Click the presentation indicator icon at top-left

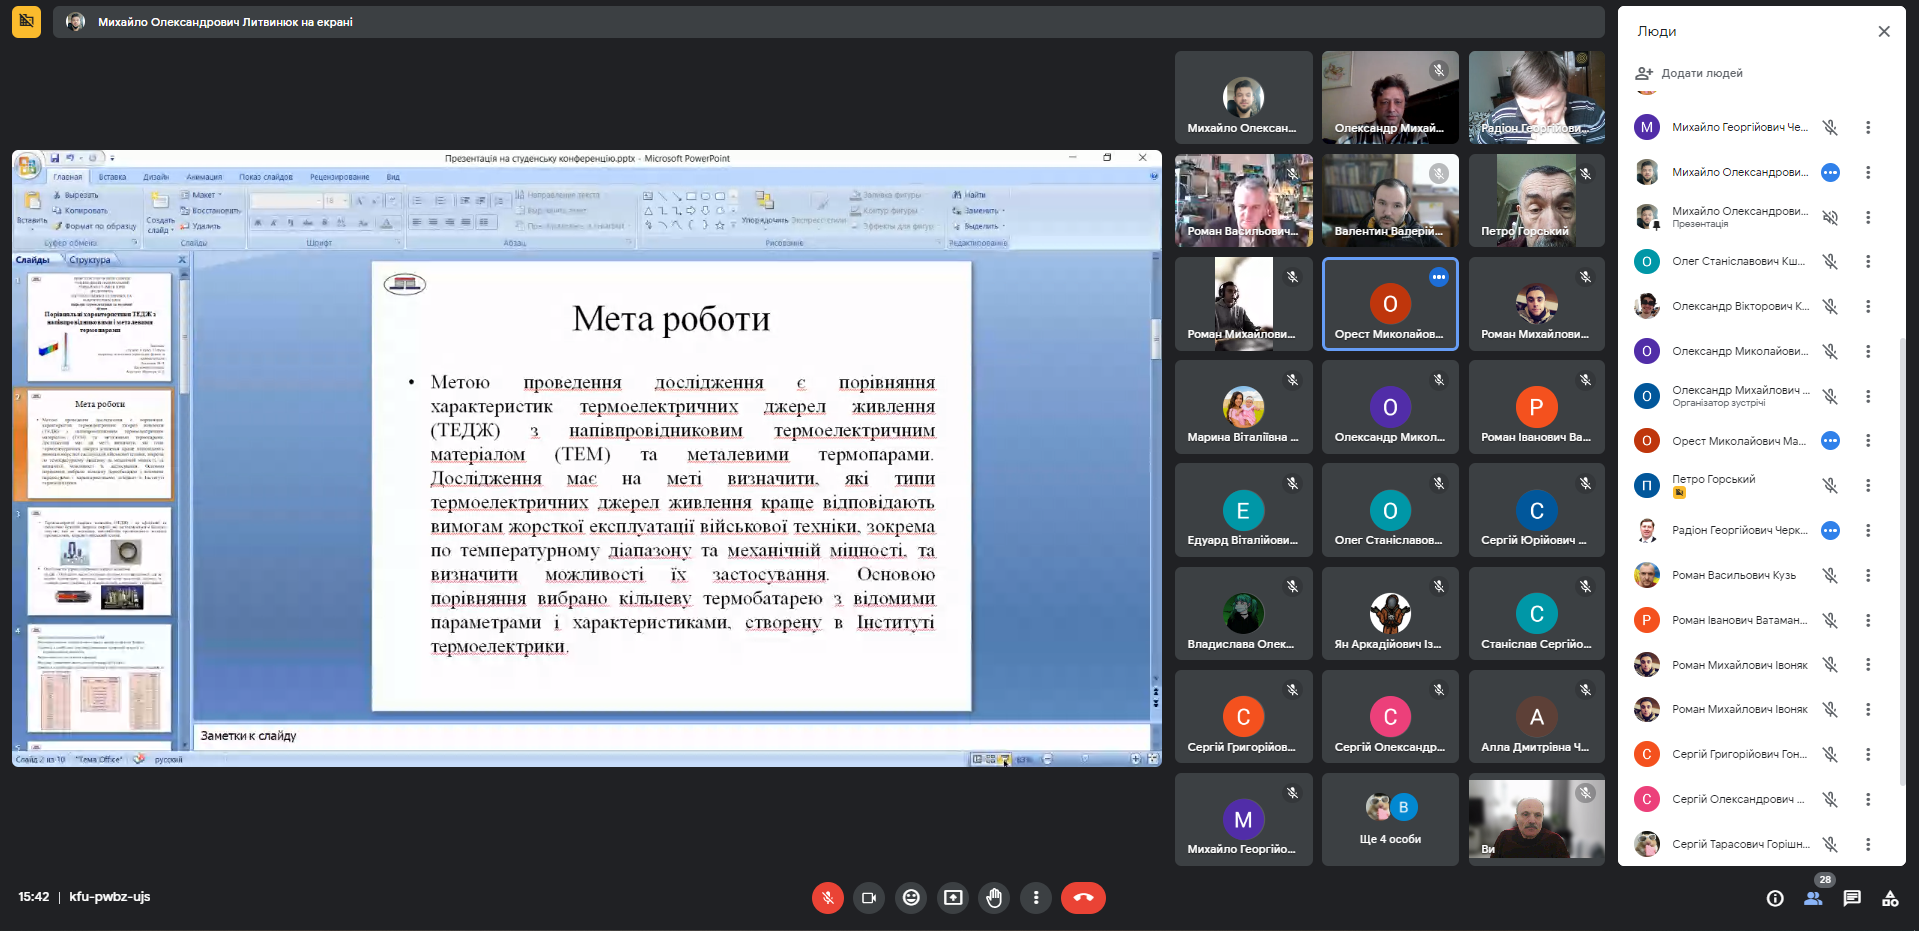click(27, 21)
